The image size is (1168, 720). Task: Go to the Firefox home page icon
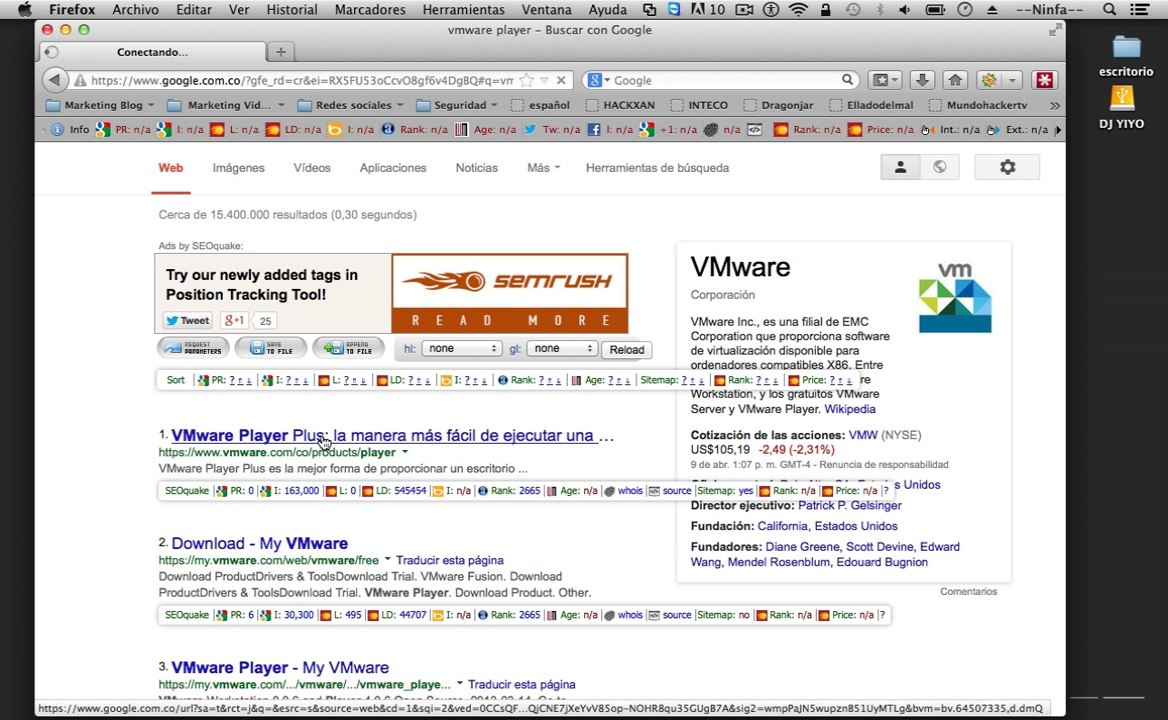click(955, 80)
